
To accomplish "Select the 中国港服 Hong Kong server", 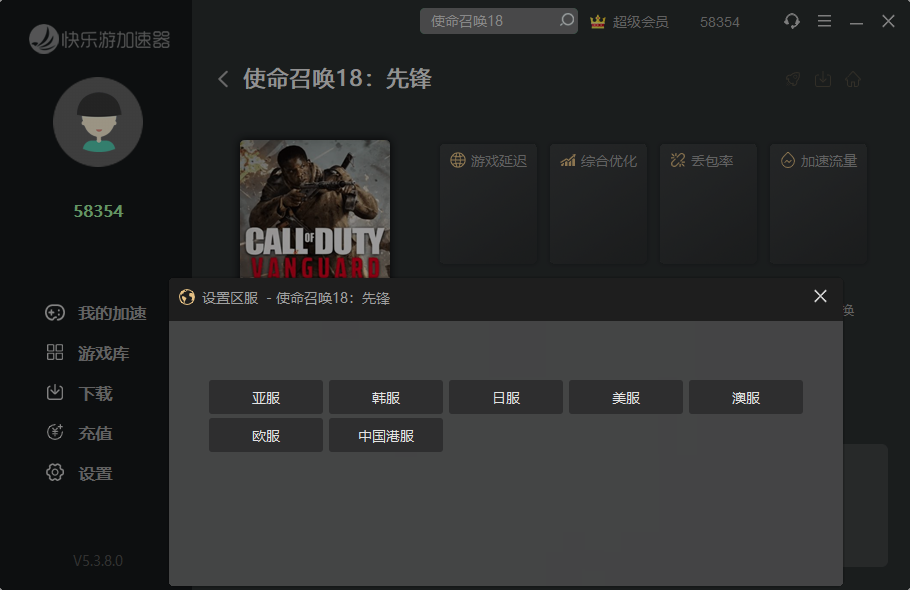I will coord(386,435).
